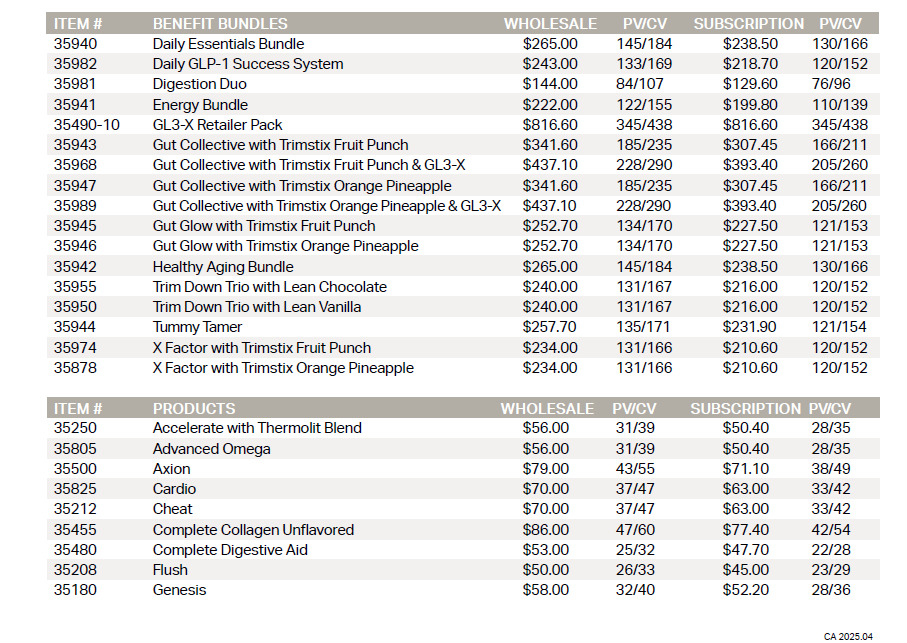
Task: Select Complete Collagen Unflavored
Action: pyautogui.click(x=253, y=530)
